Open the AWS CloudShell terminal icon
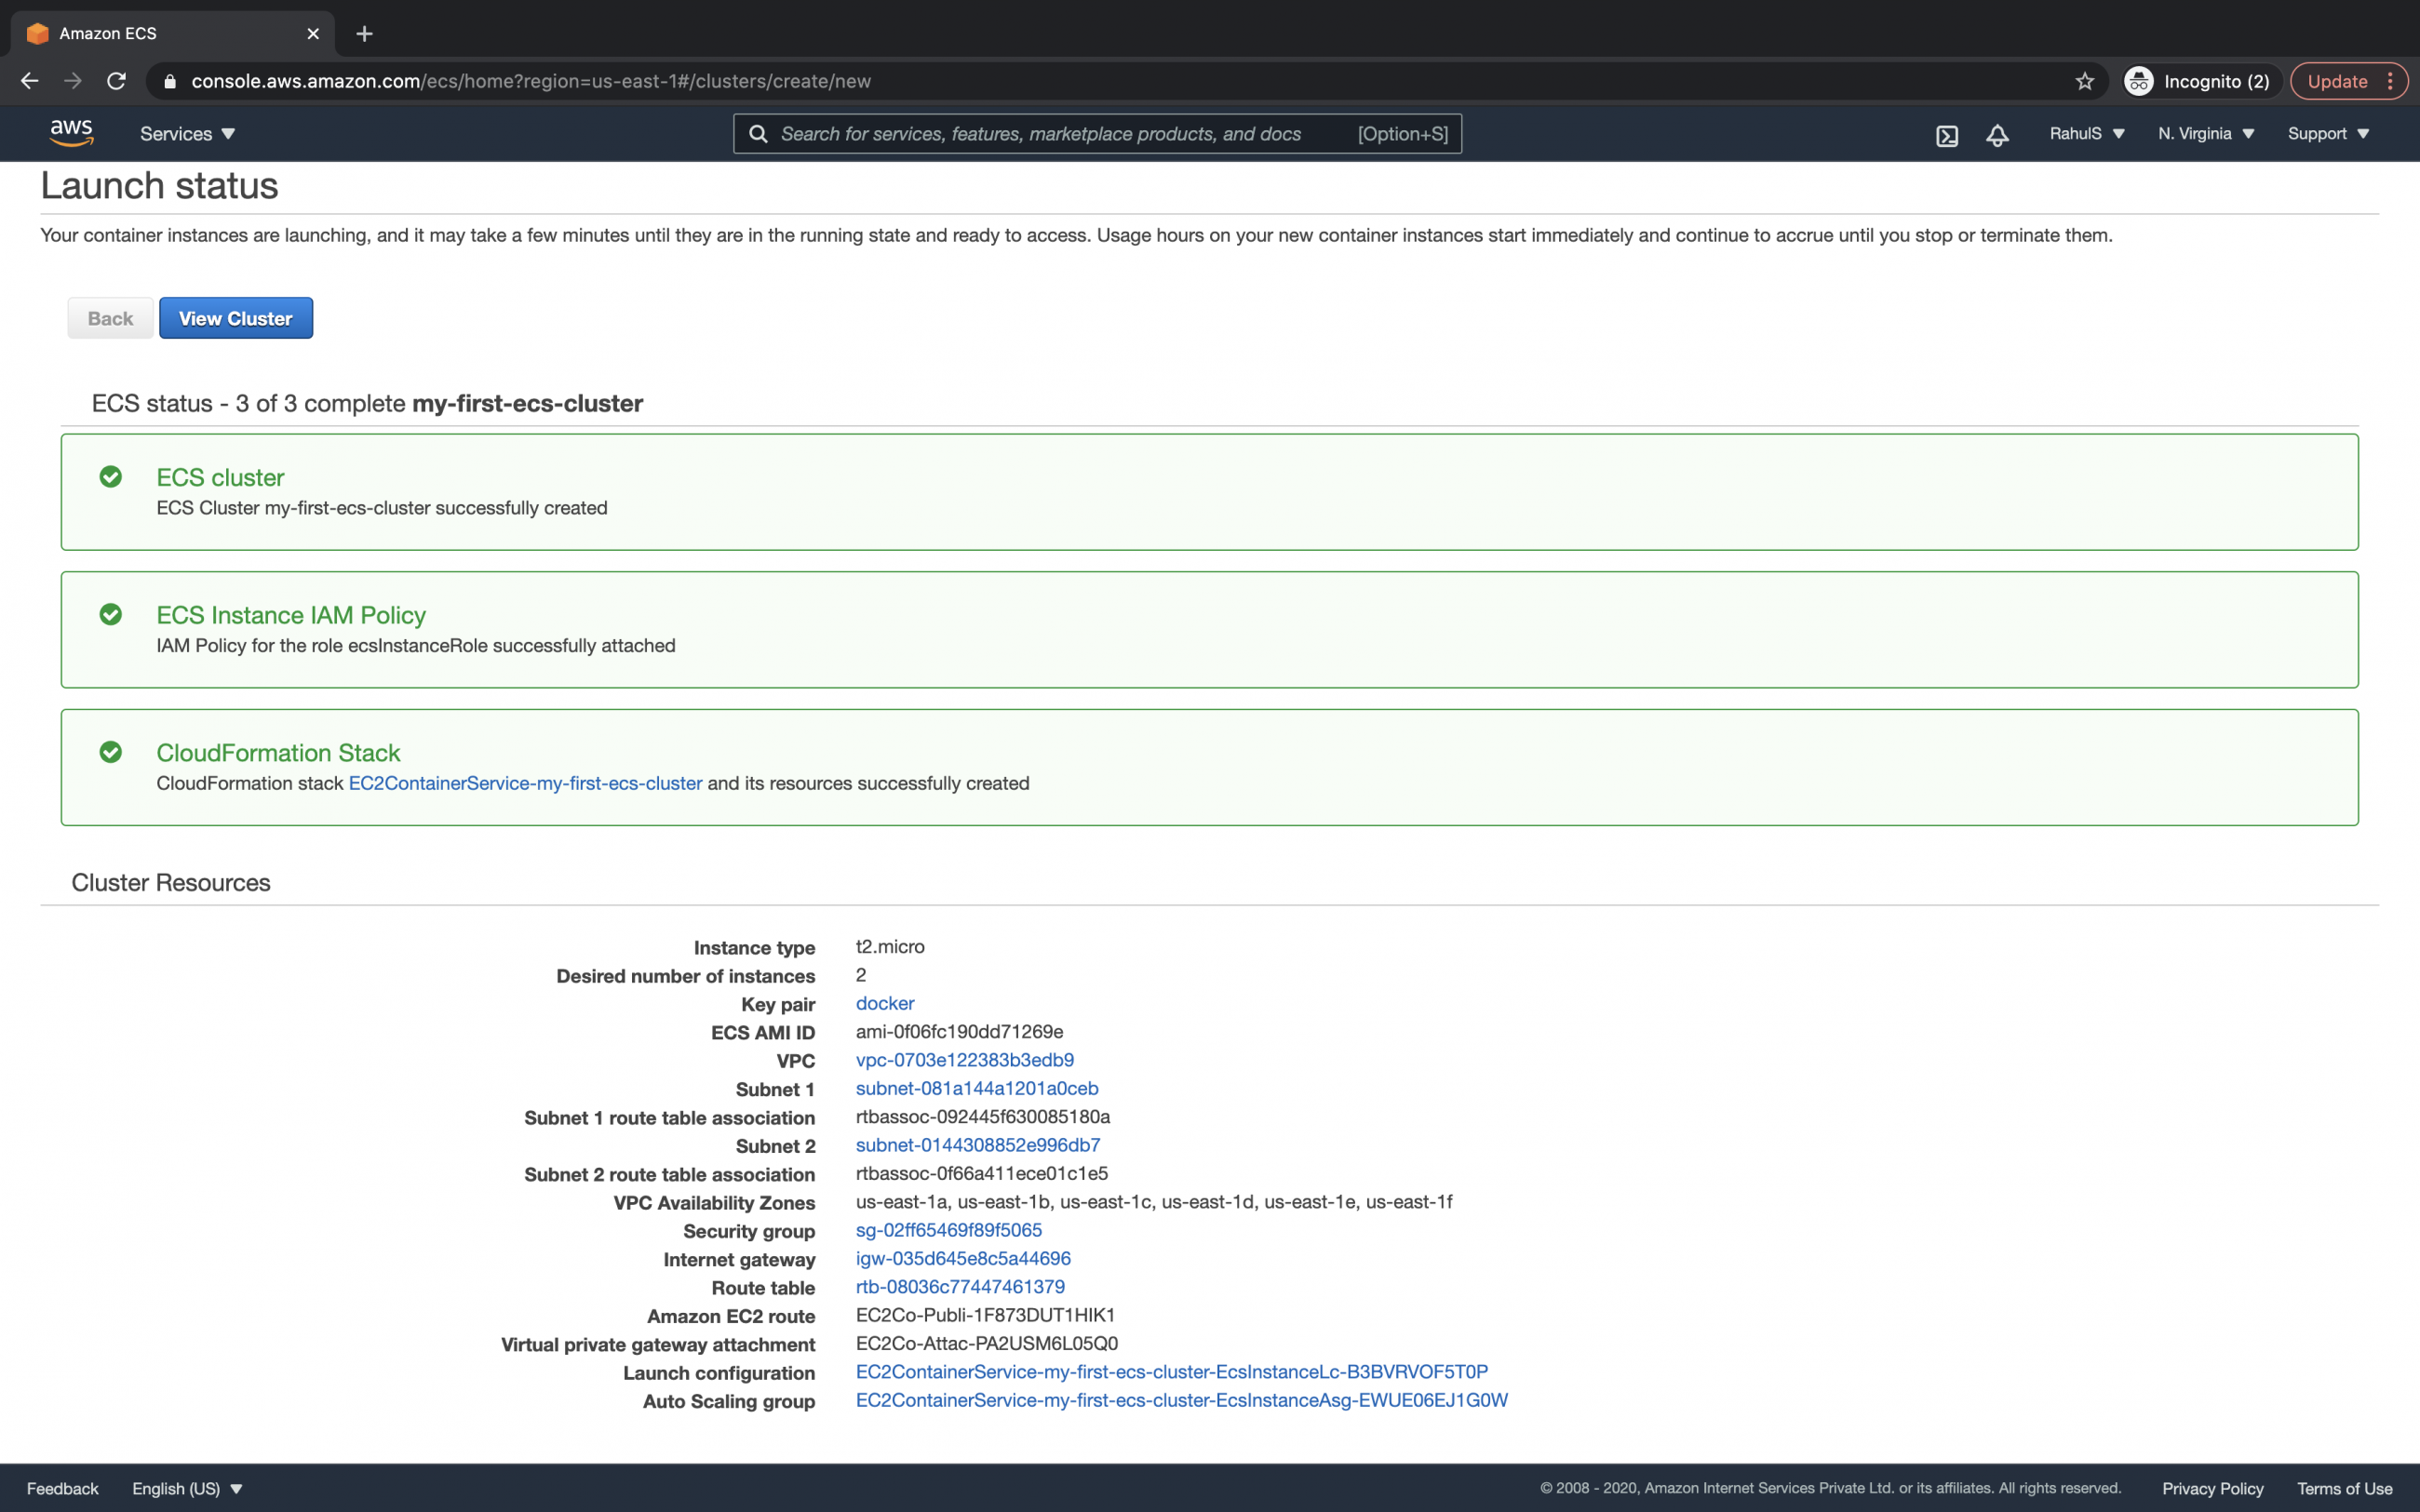Viewport: 2420px width, 1512px height. [1946, 133]
